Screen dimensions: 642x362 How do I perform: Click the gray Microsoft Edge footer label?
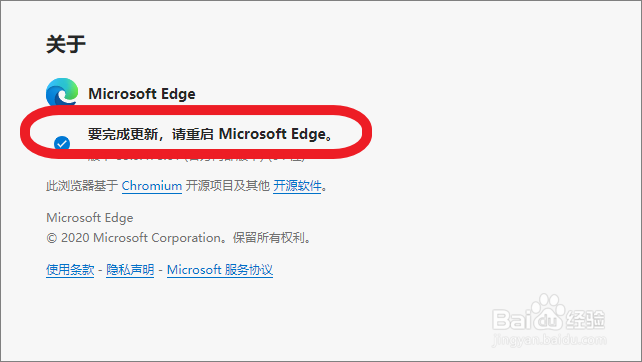point(90,218)
